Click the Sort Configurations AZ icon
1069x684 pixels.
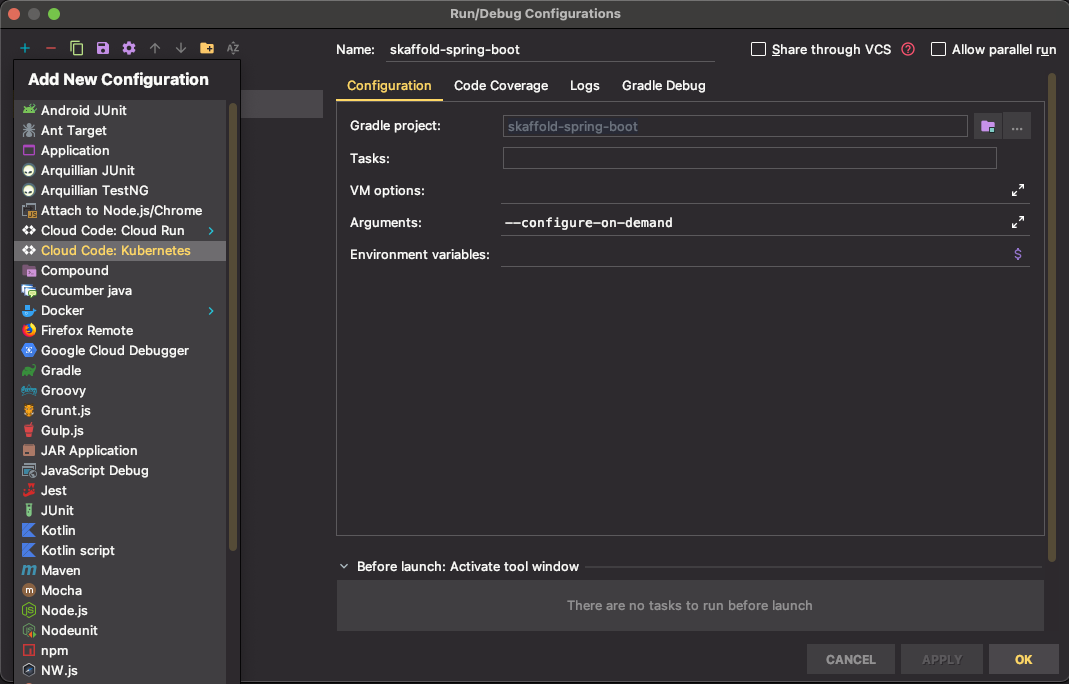click(232, 48)
